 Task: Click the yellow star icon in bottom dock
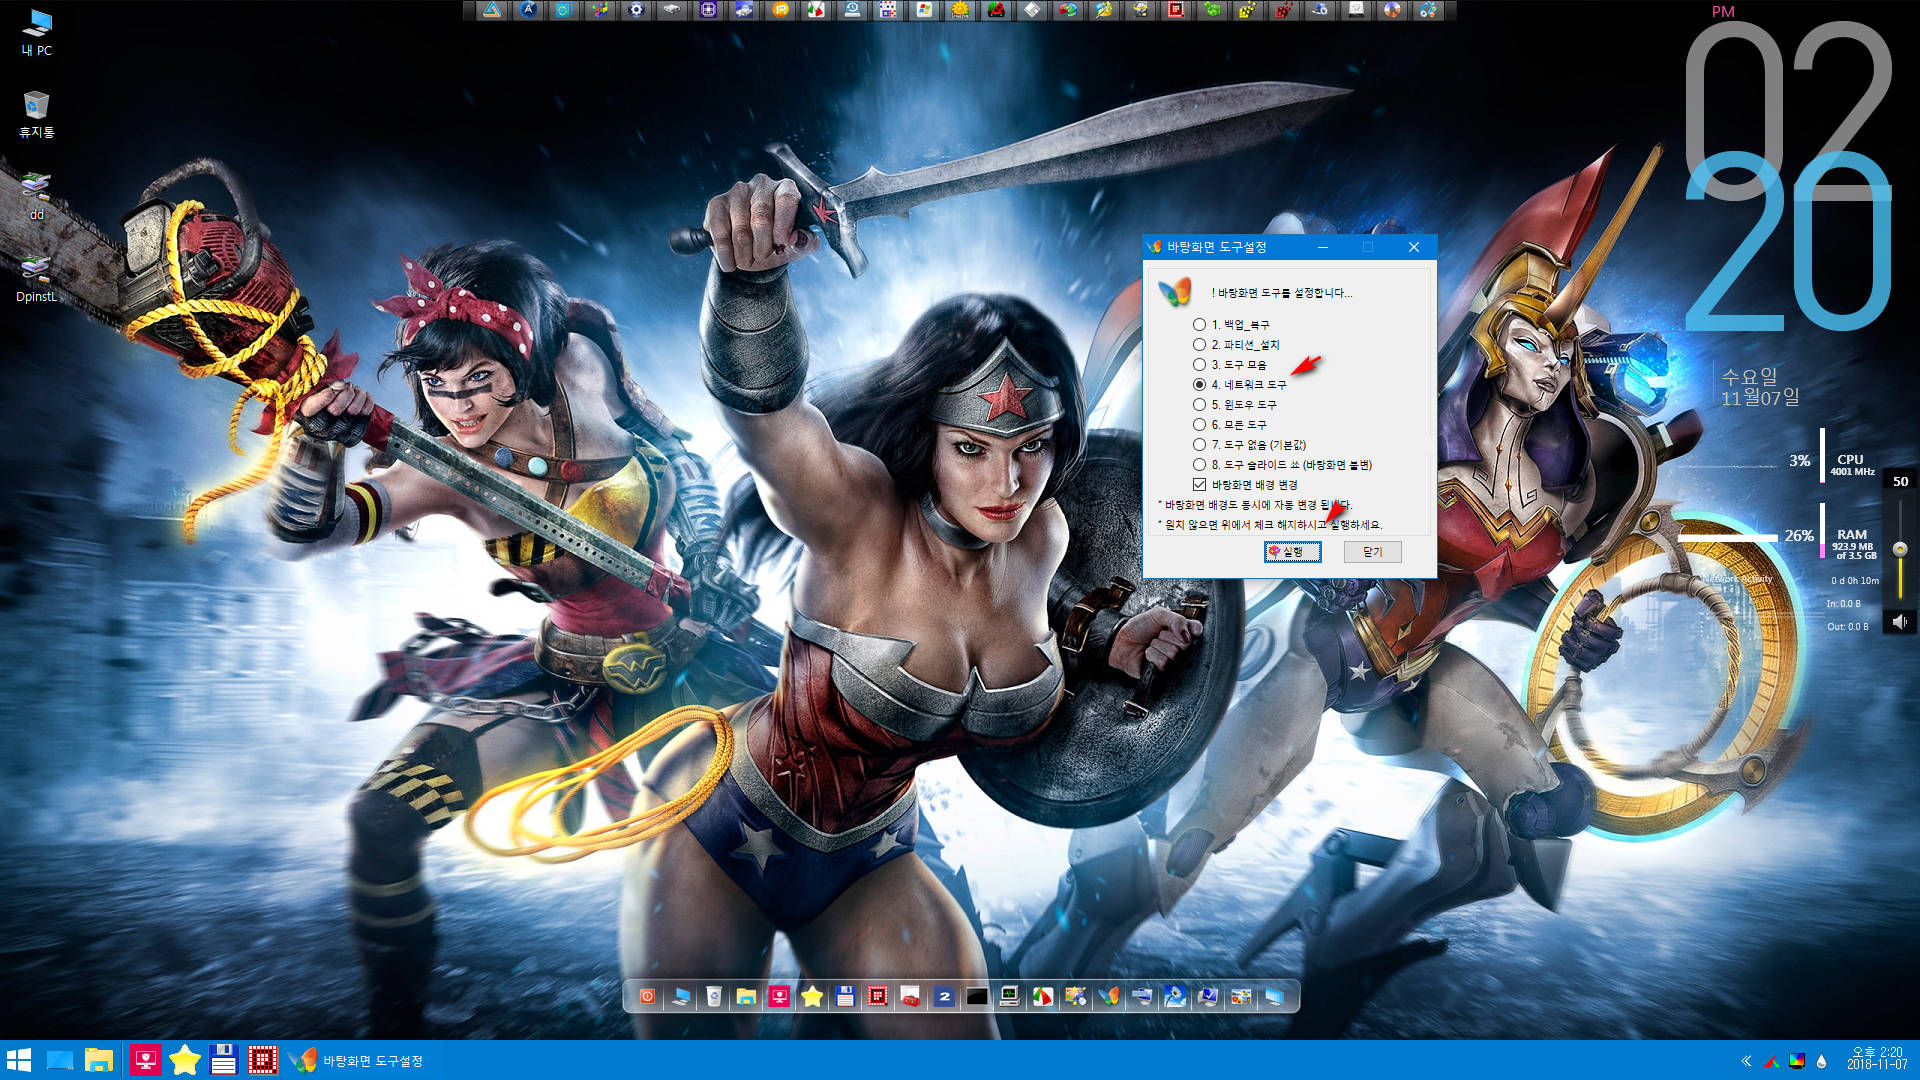pyautogui.click(x=812, y=996)
